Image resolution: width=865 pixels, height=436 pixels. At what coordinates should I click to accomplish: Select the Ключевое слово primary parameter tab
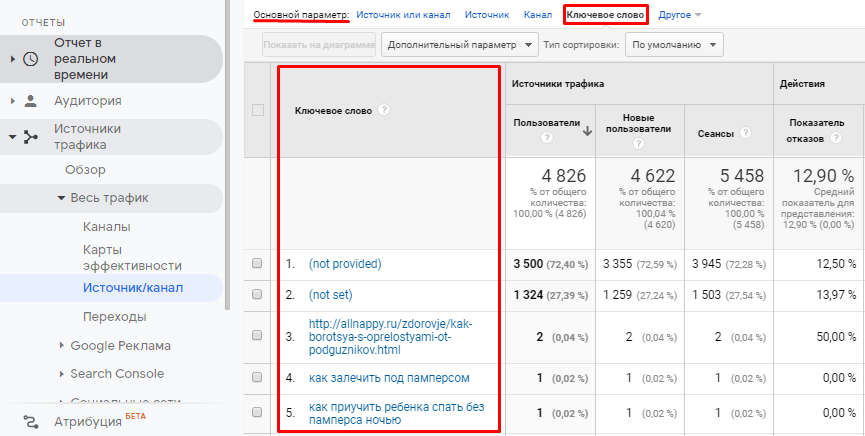(x=605, y=15)
